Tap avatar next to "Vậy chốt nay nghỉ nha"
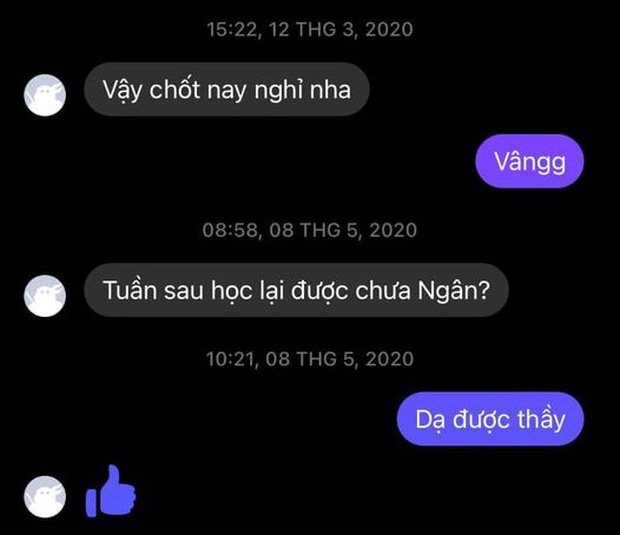Screen dimensions: 620x535 pyautogui.click(x=45, y=95)
